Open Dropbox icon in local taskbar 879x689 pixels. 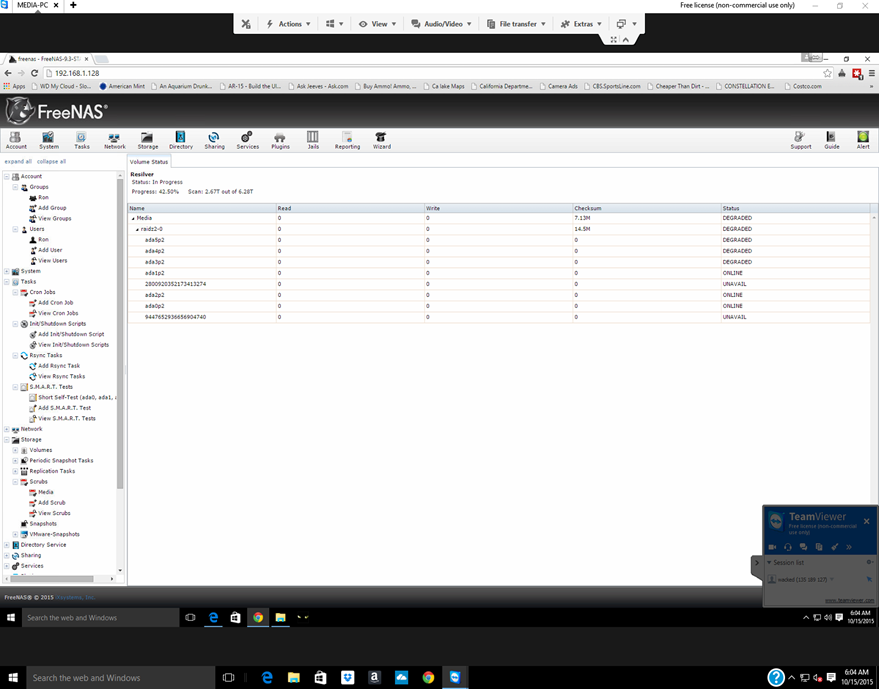[x=348, y=677]
